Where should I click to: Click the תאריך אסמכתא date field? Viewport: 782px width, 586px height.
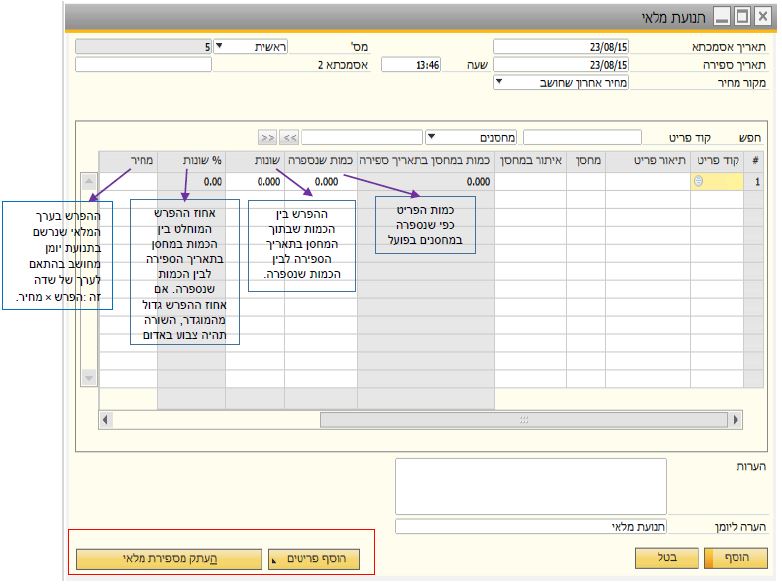(561, 47)
